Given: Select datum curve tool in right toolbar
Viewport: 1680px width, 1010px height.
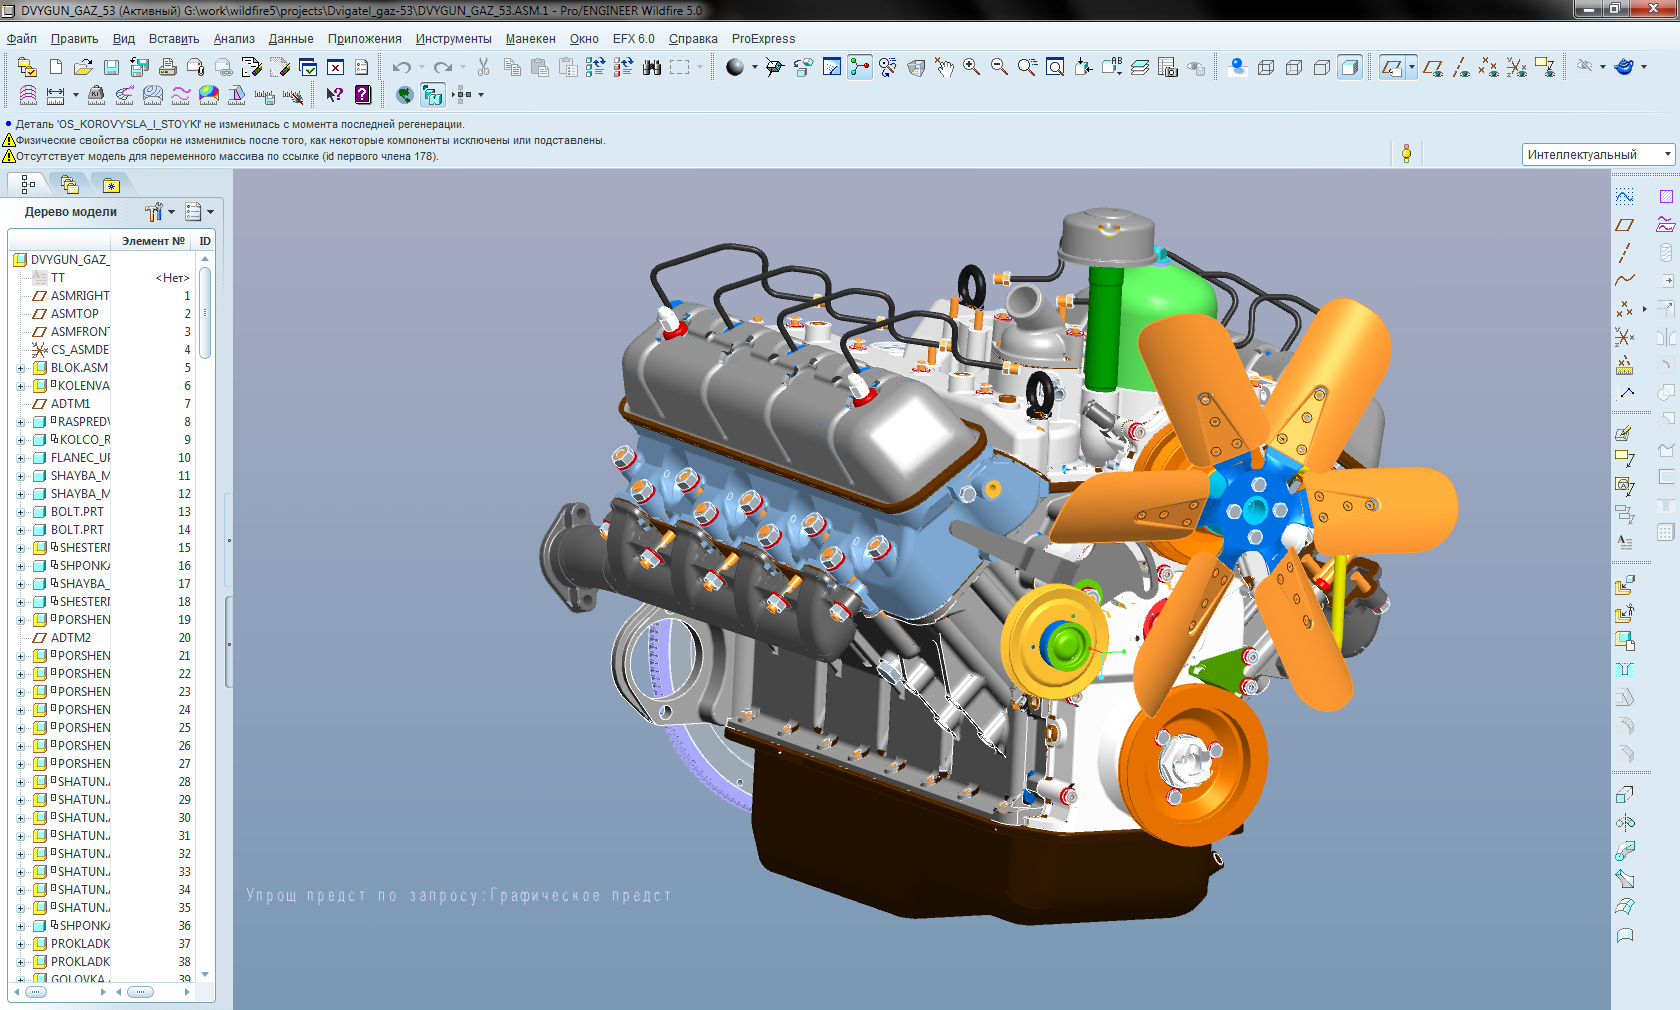Looking at the screenshot, I should click(x=1625, y=281).
